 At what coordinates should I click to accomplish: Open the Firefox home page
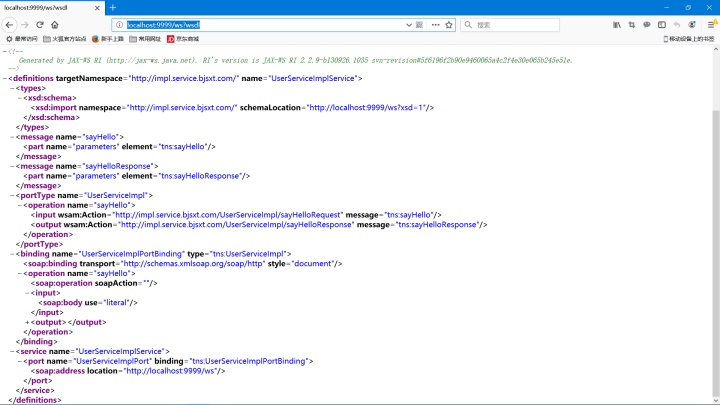tap(55, 25)
